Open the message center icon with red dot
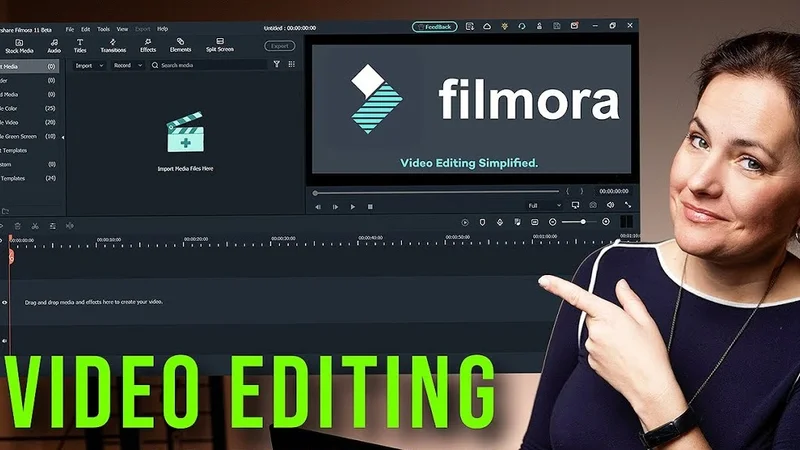 click(x=574, y=25)
